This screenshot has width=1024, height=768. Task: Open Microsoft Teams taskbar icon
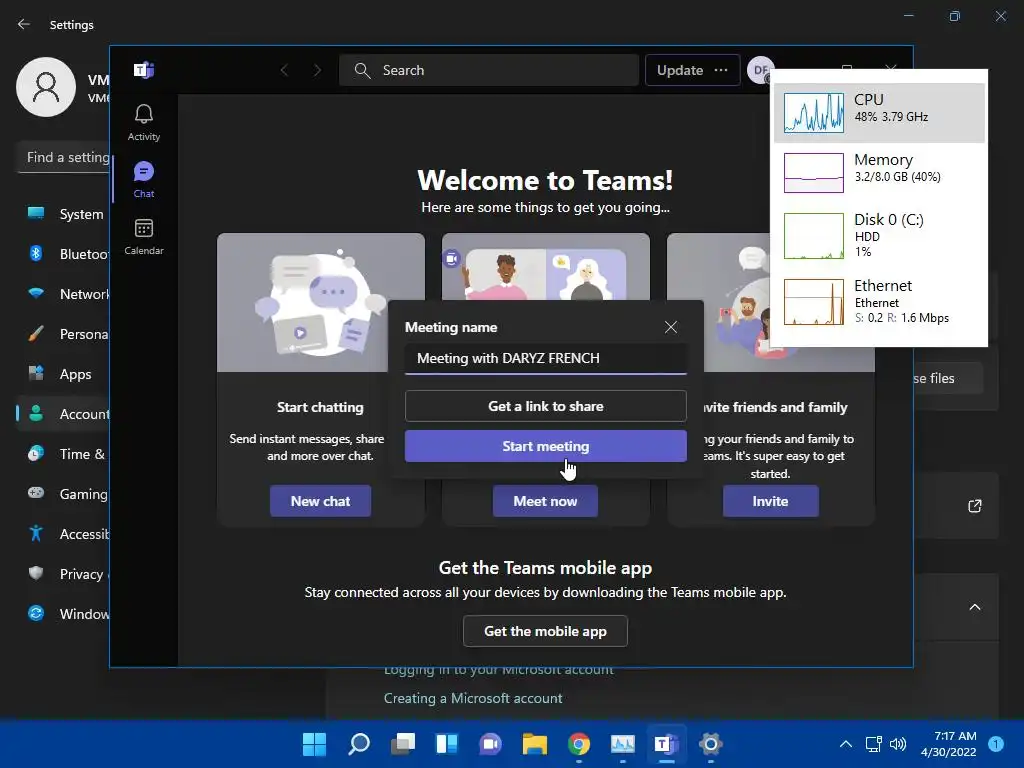(x=666, y=744)
